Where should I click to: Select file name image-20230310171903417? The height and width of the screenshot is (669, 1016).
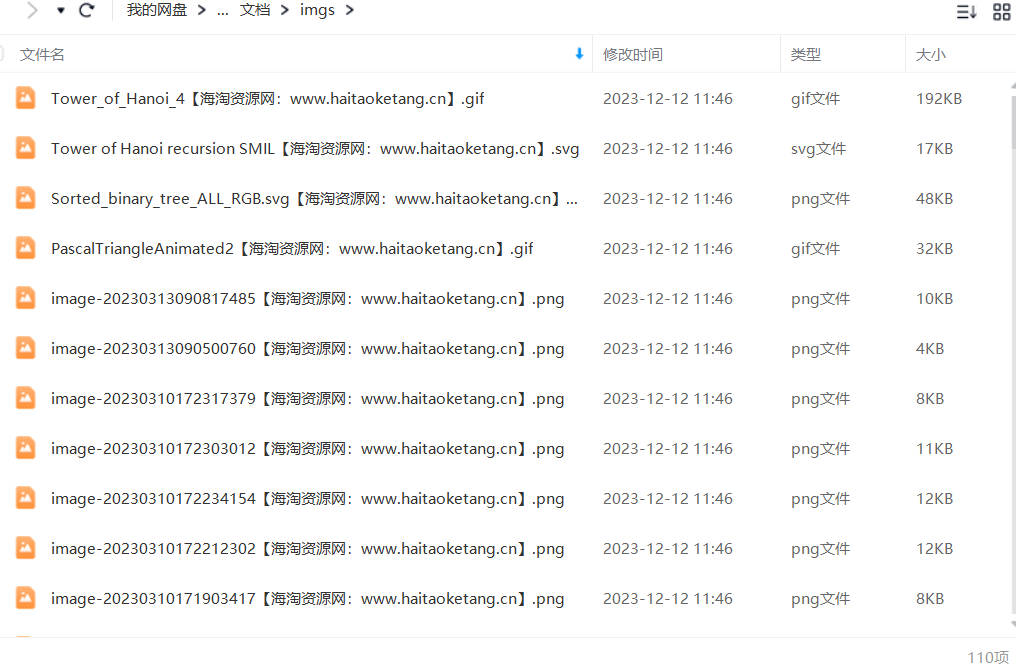(x=308, y=598)
